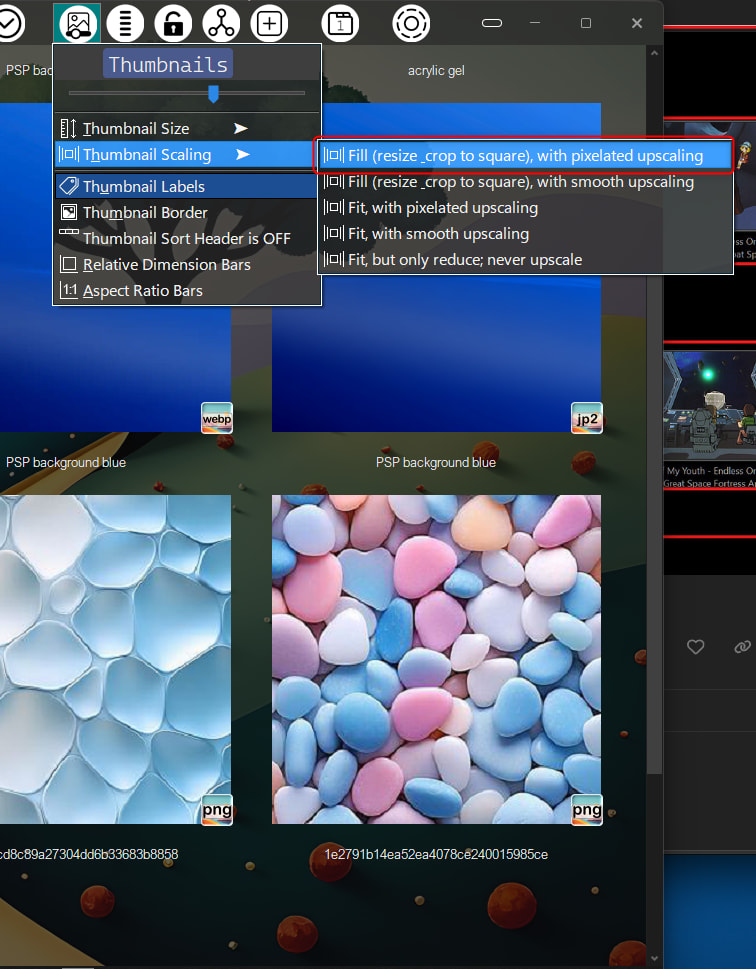Click the Thumbnails menu toolbar icon
The image size is (756, 969).
coord(77,22)
